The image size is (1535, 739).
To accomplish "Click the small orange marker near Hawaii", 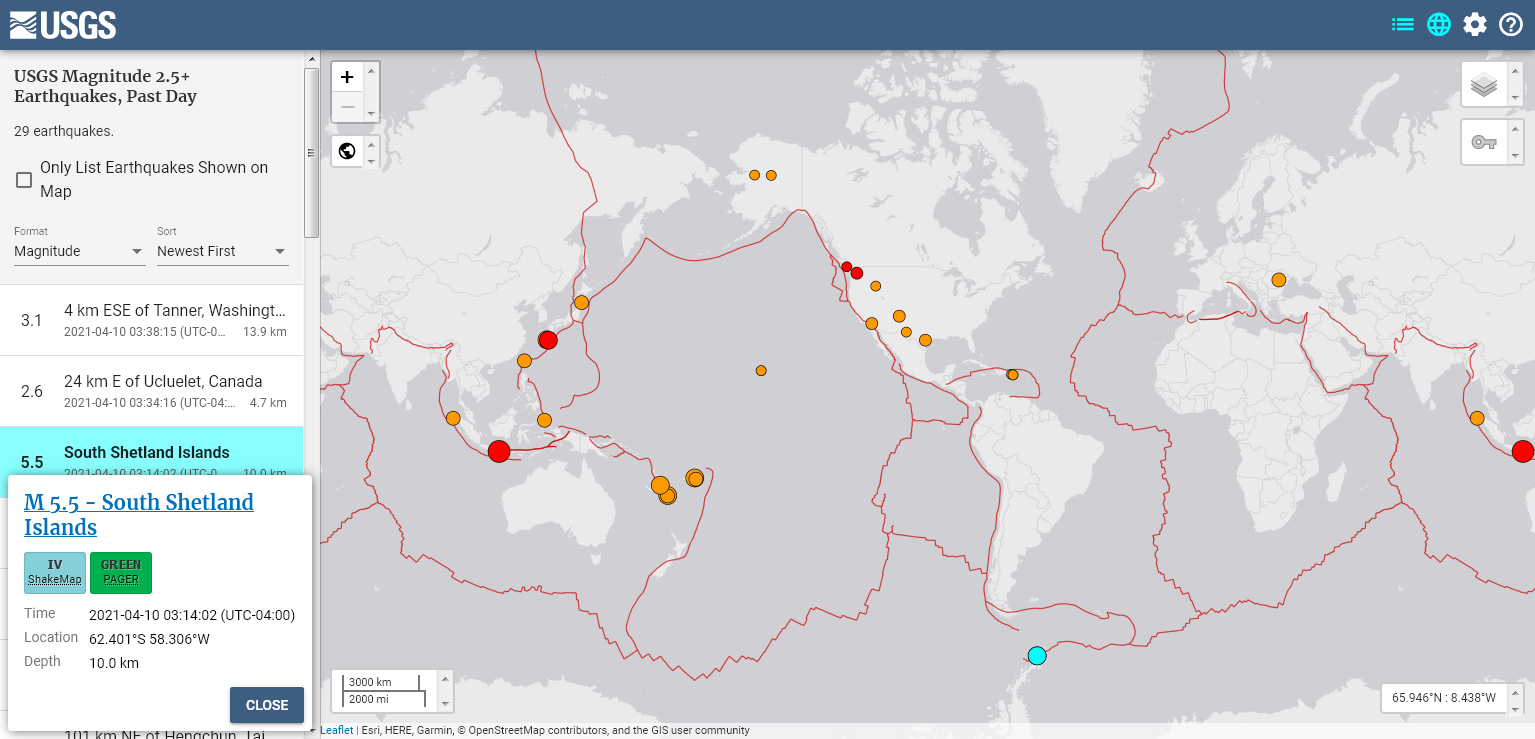I will point(761,370).
